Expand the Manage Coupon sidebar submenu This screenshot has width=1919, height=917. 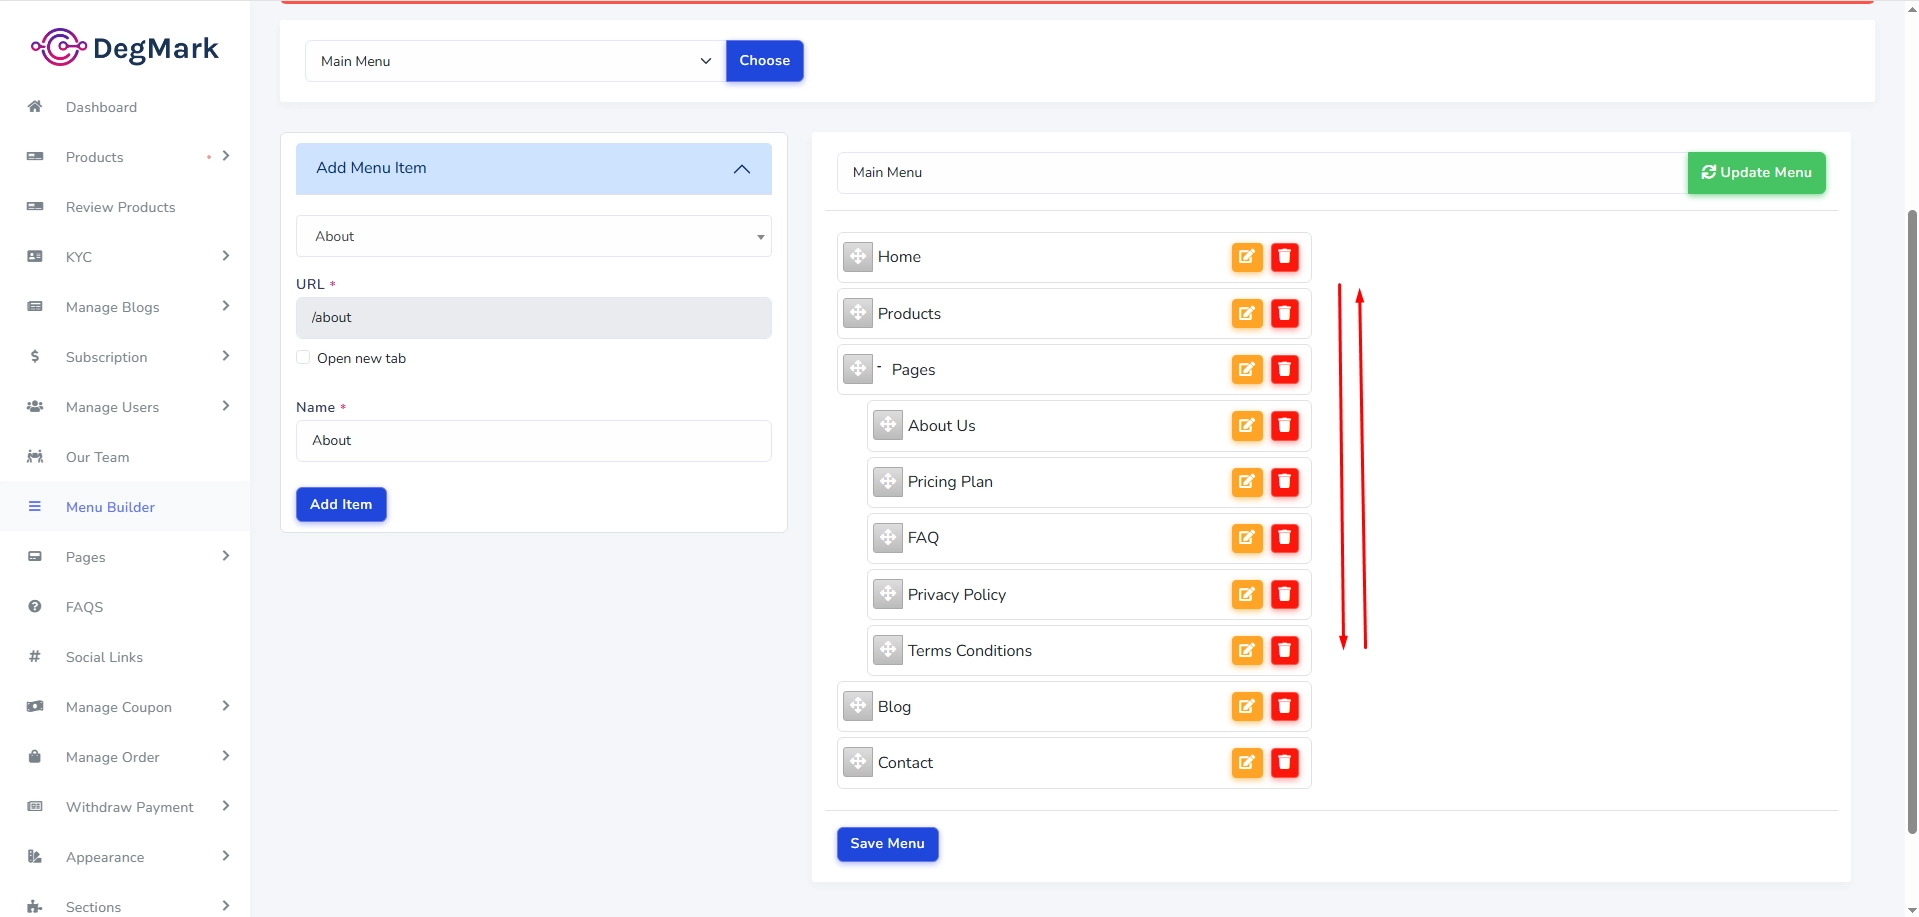226,706
